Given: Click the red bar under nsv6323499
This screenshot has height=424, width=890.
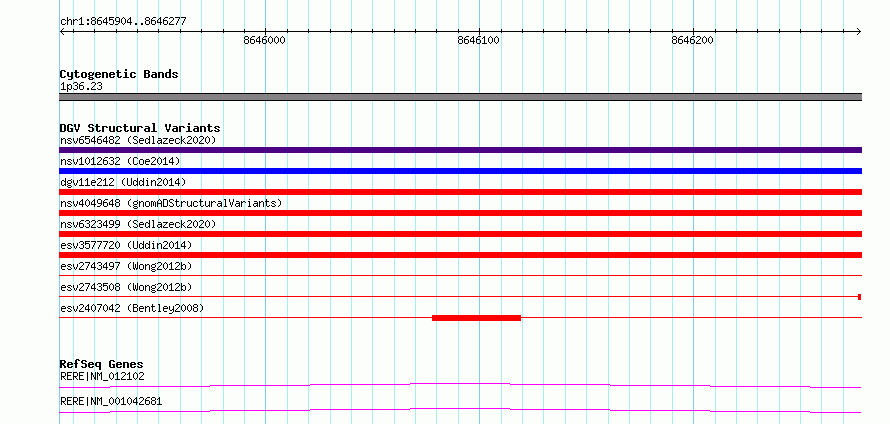Looking at the screenshot, I should pyautogui.click(x=461, y=234).
